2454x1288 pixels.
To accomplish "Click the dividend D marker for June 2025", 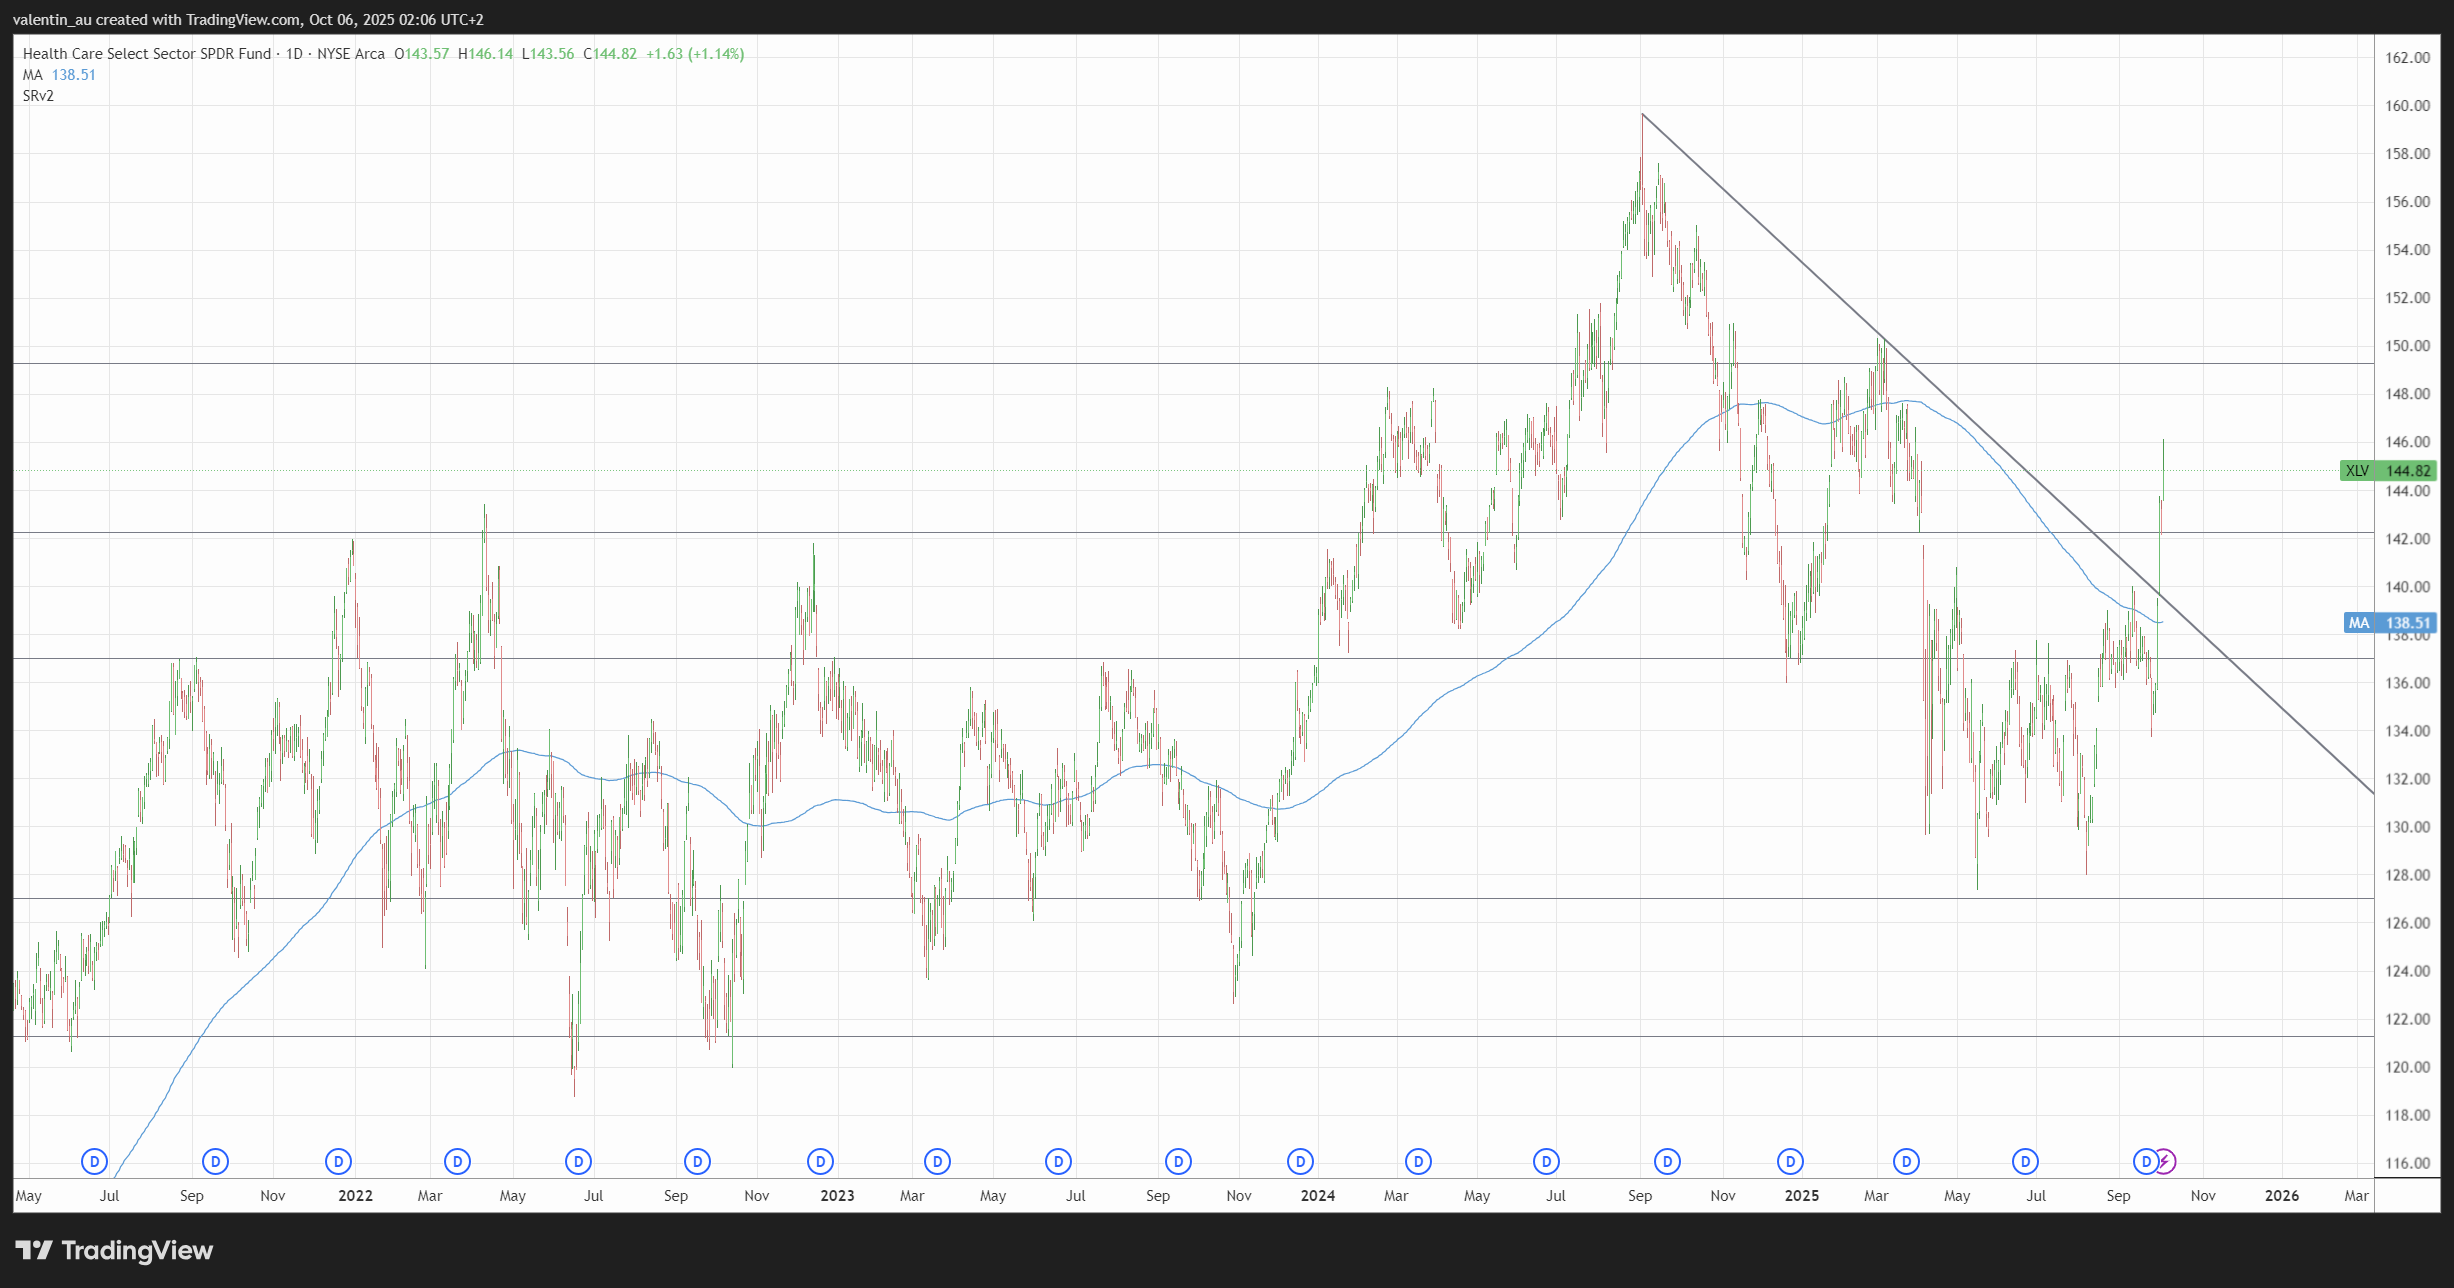I will (x=2025, y=1161).
